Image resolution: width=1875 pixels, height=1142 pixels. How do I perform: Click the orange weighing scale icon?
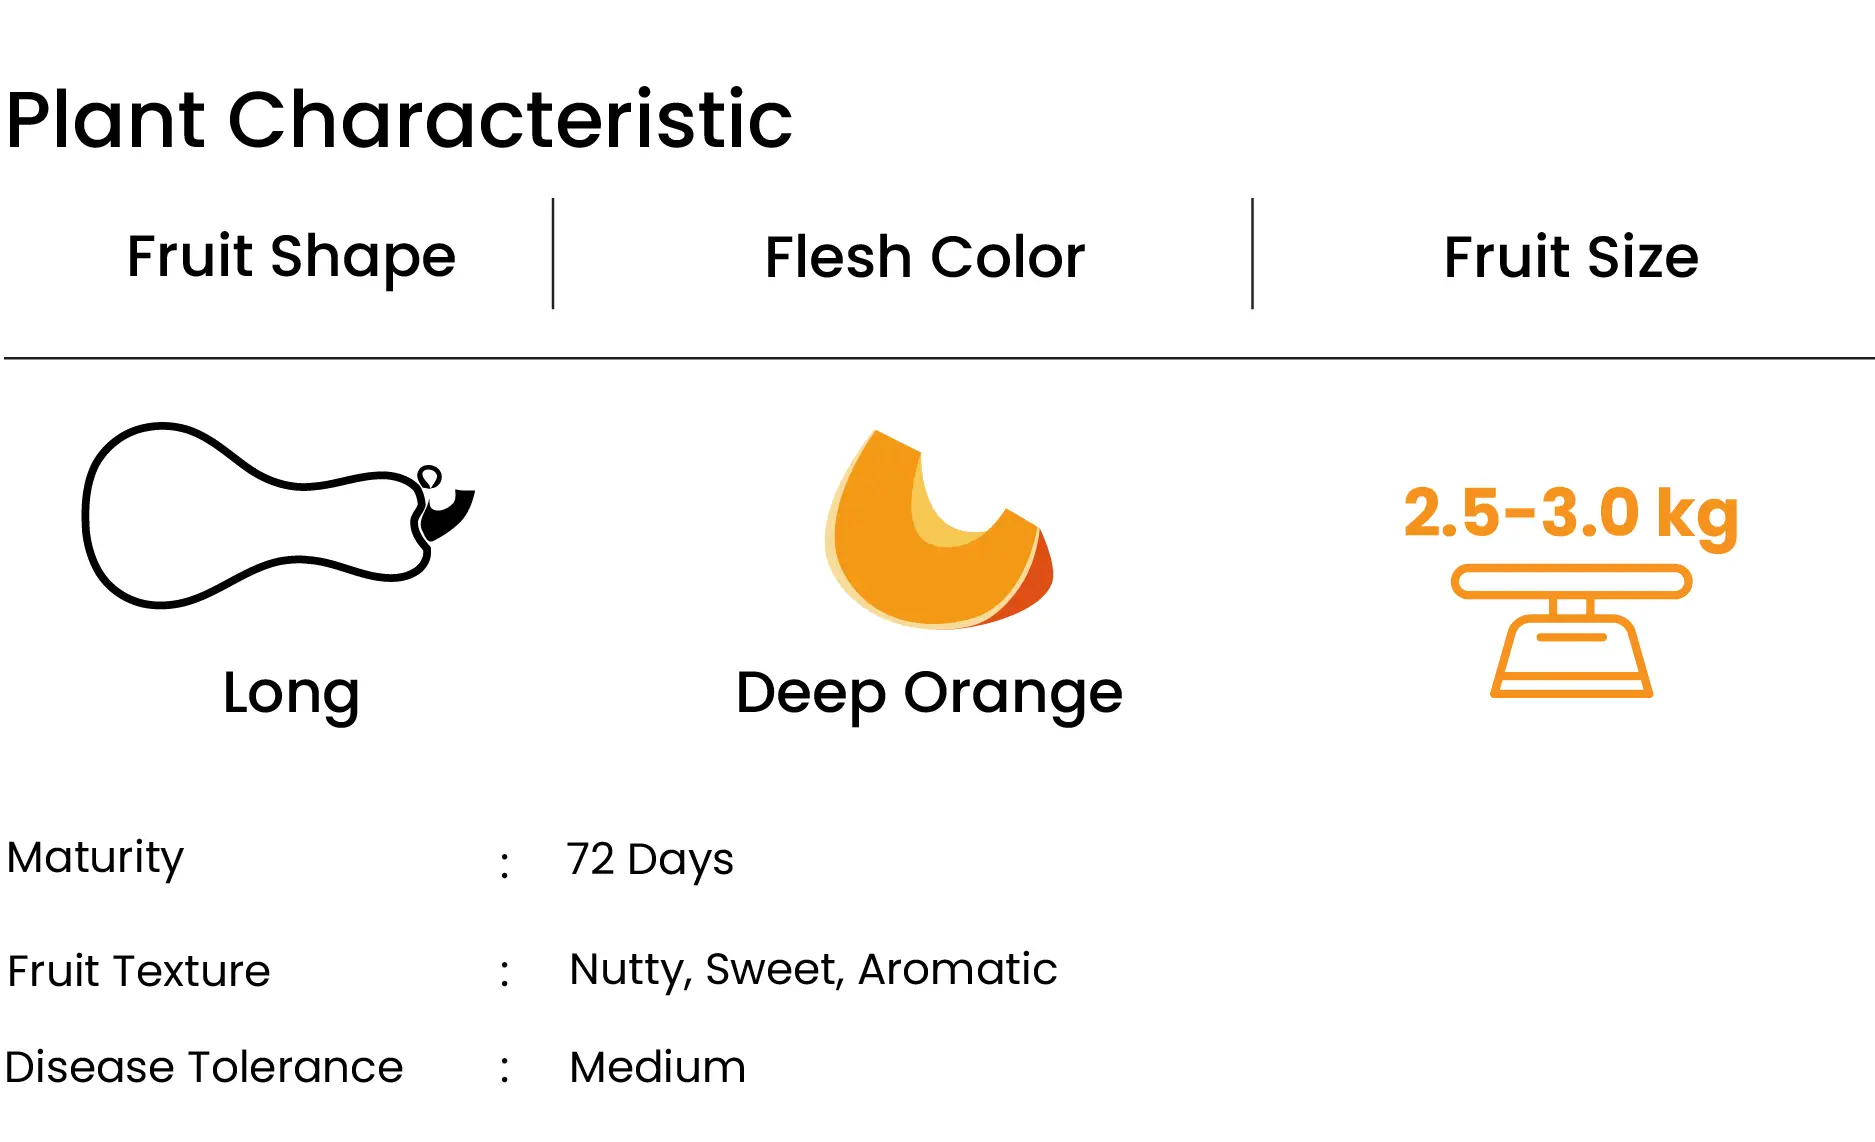click(x=1571, y=631)
